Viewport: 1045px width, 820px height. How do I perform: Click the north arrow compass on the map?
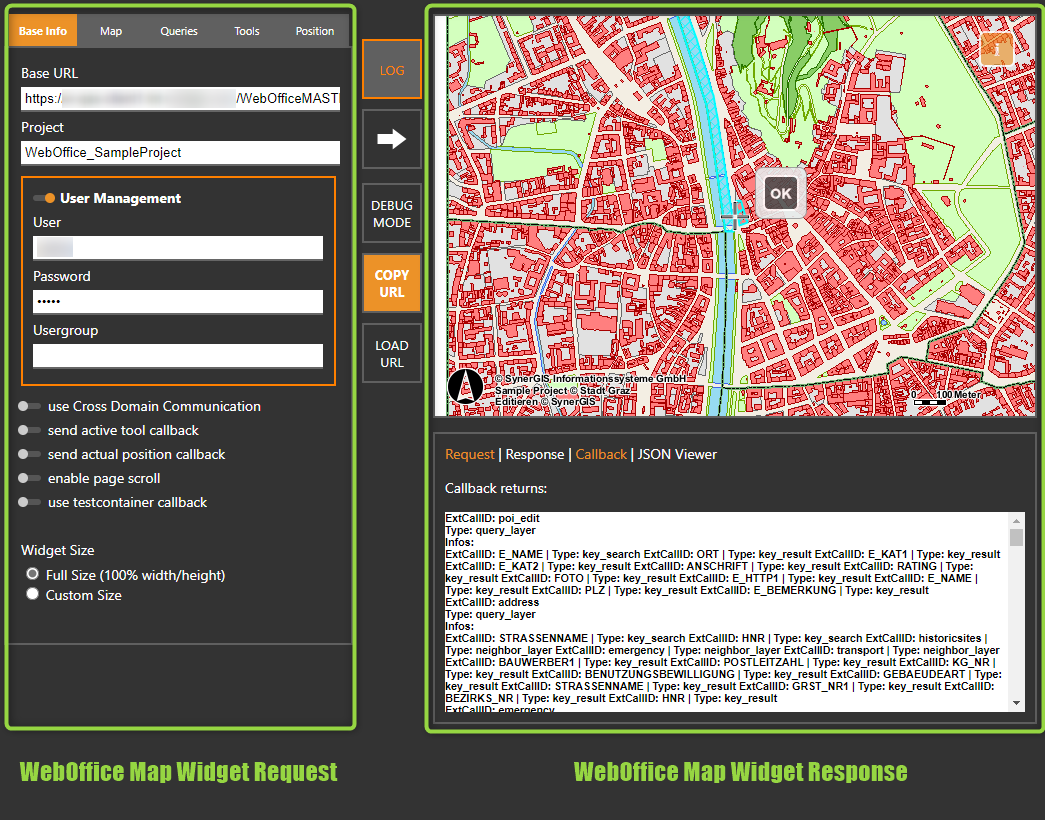point(466,385)
